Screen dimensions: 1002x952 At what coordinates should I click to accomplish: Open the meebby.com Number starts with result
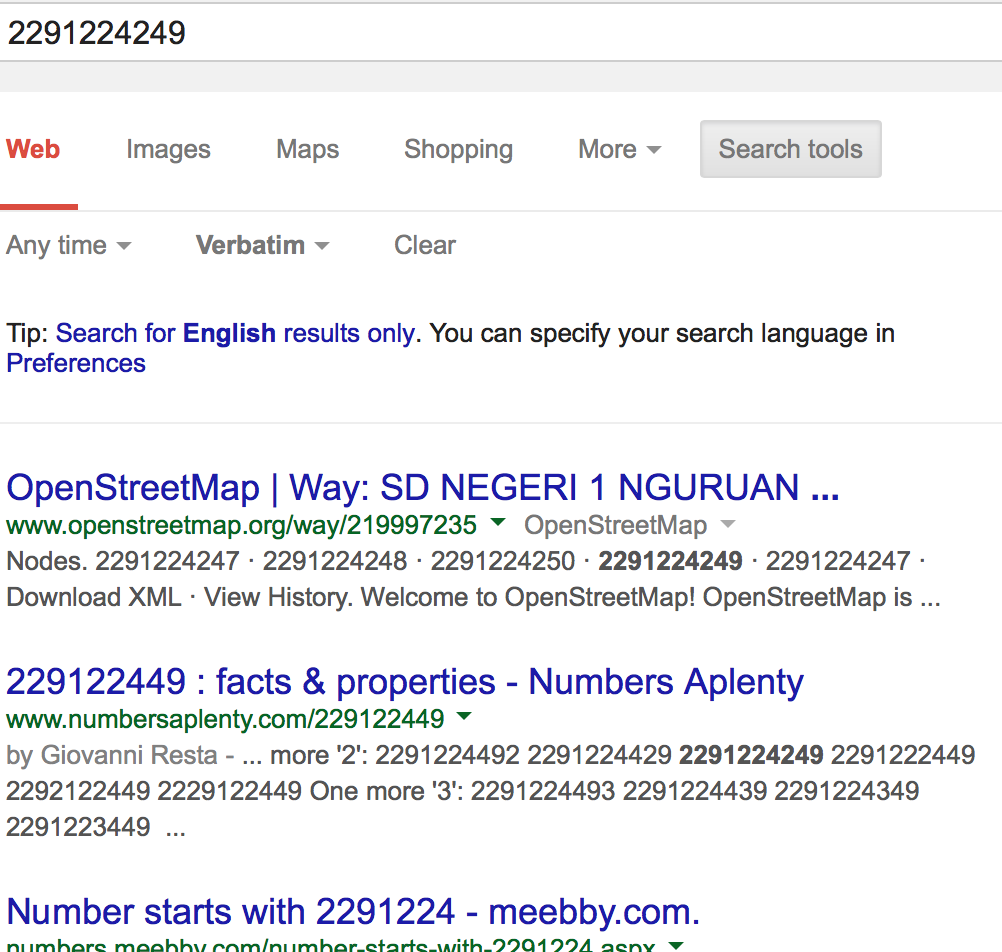[x=353, y=912]
